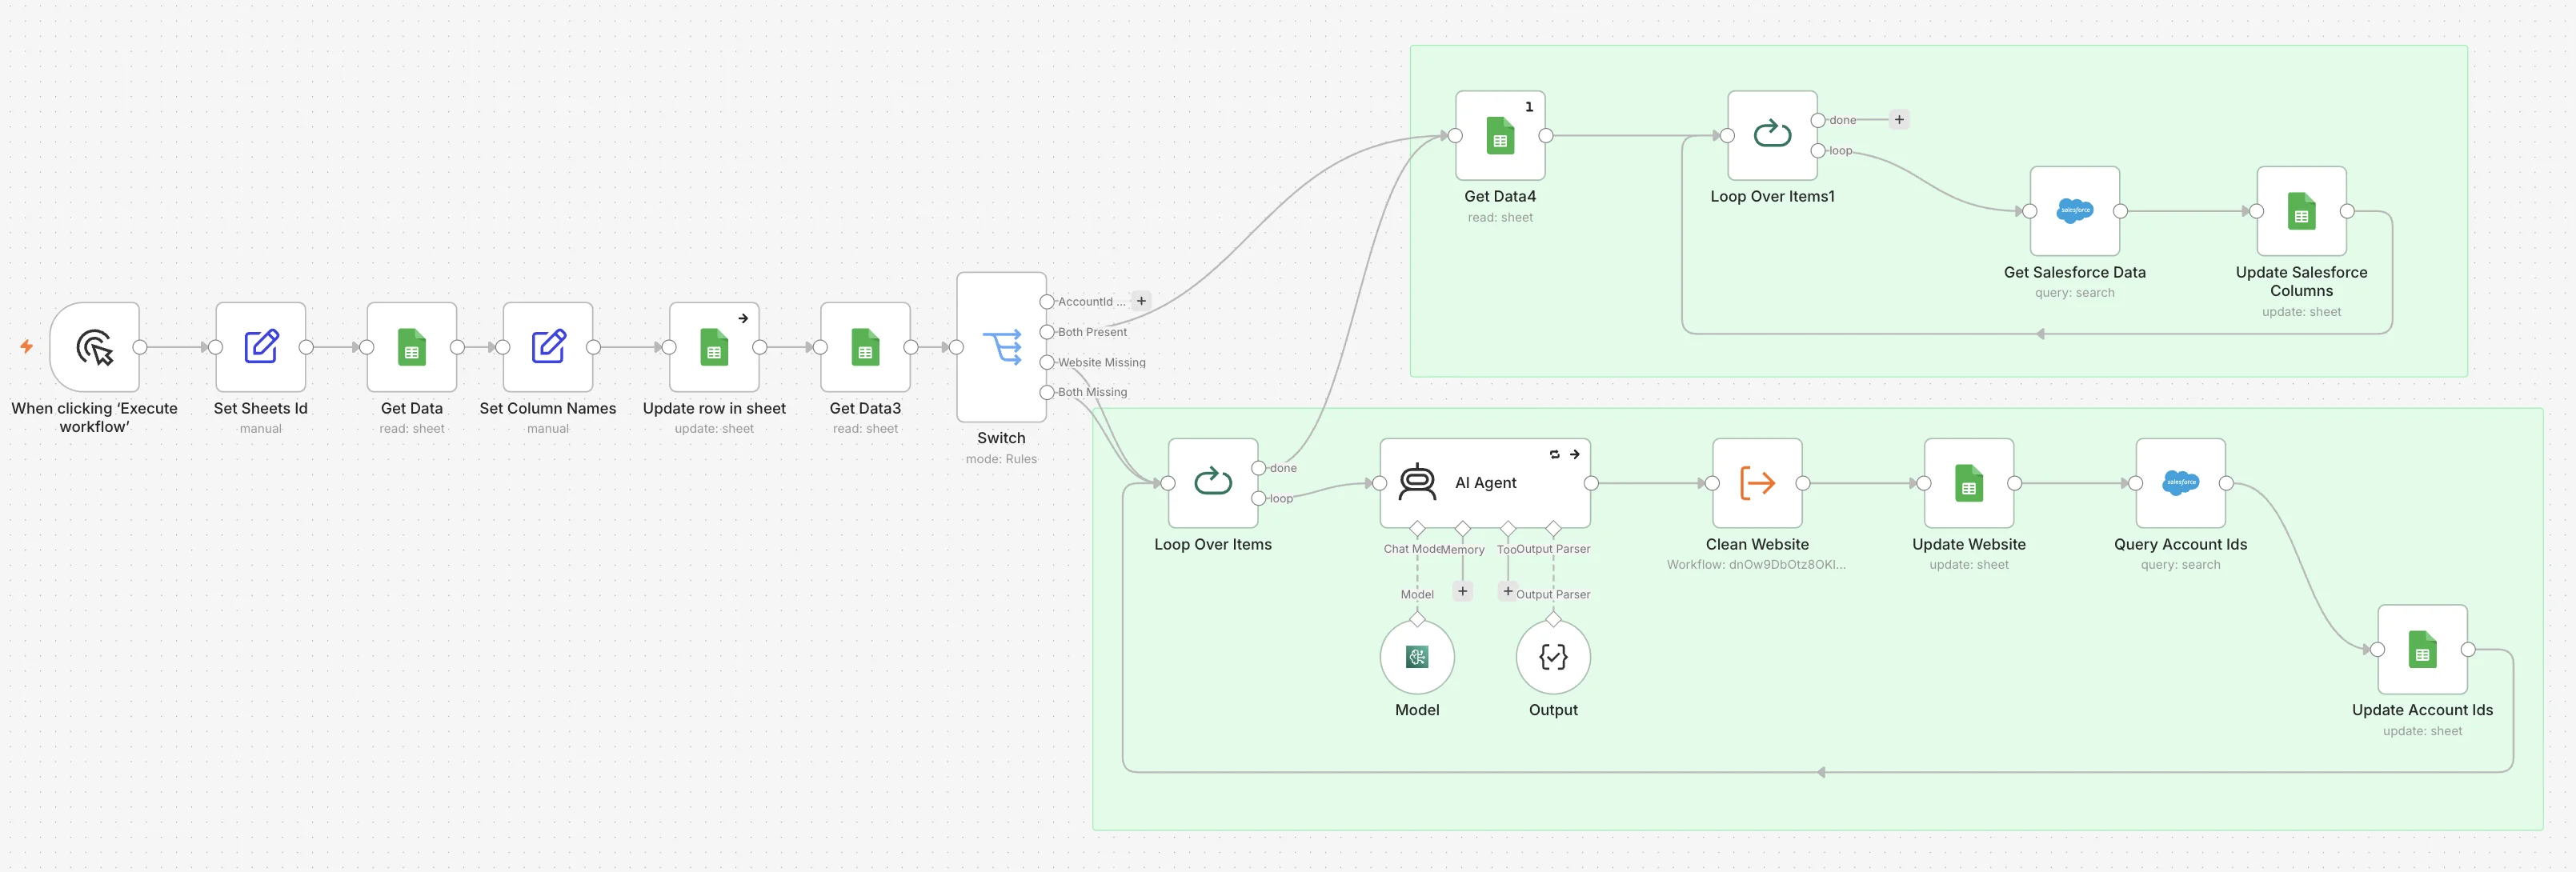Click the Both Present output of Switch
2576x872 pixels.
[x=1047, y=332]
